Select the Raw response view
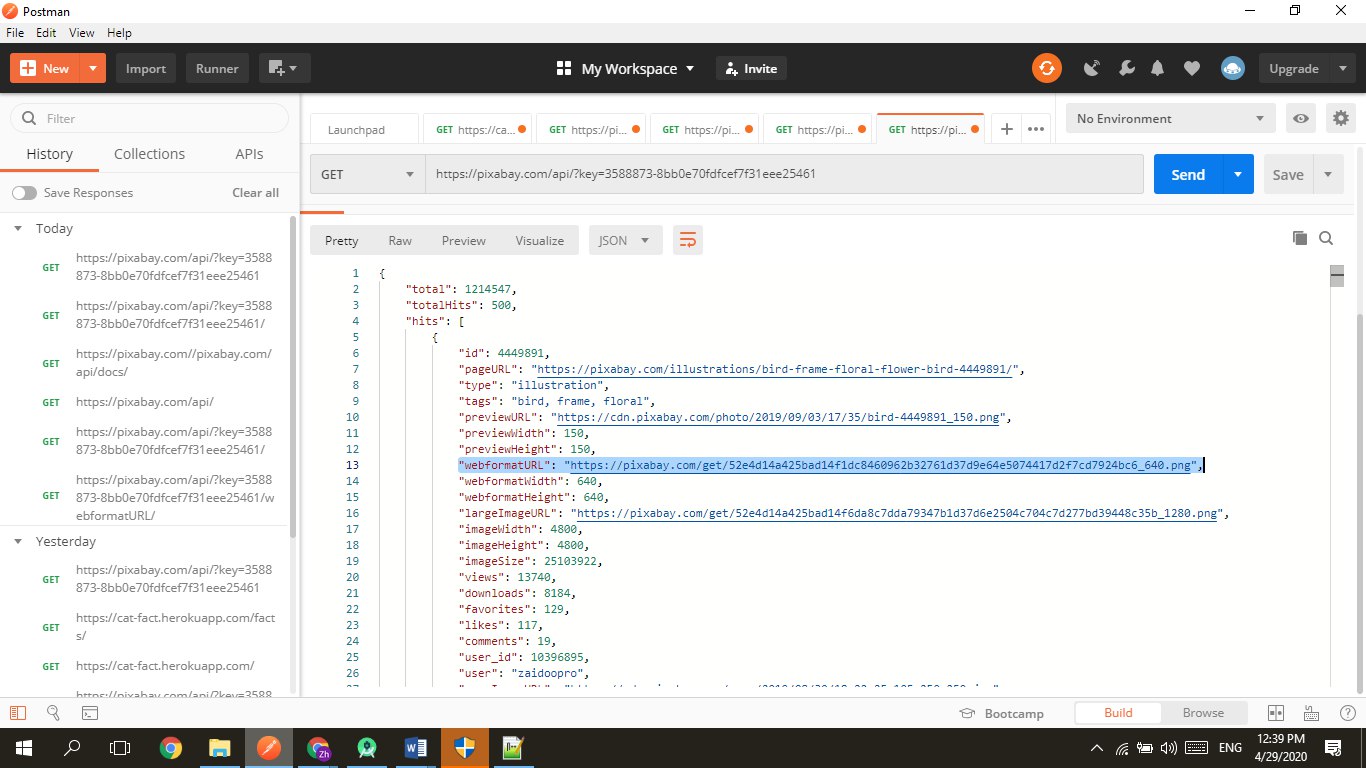Screen dimensions: 1366x768 pyautogui.click(x=400, y=240)
